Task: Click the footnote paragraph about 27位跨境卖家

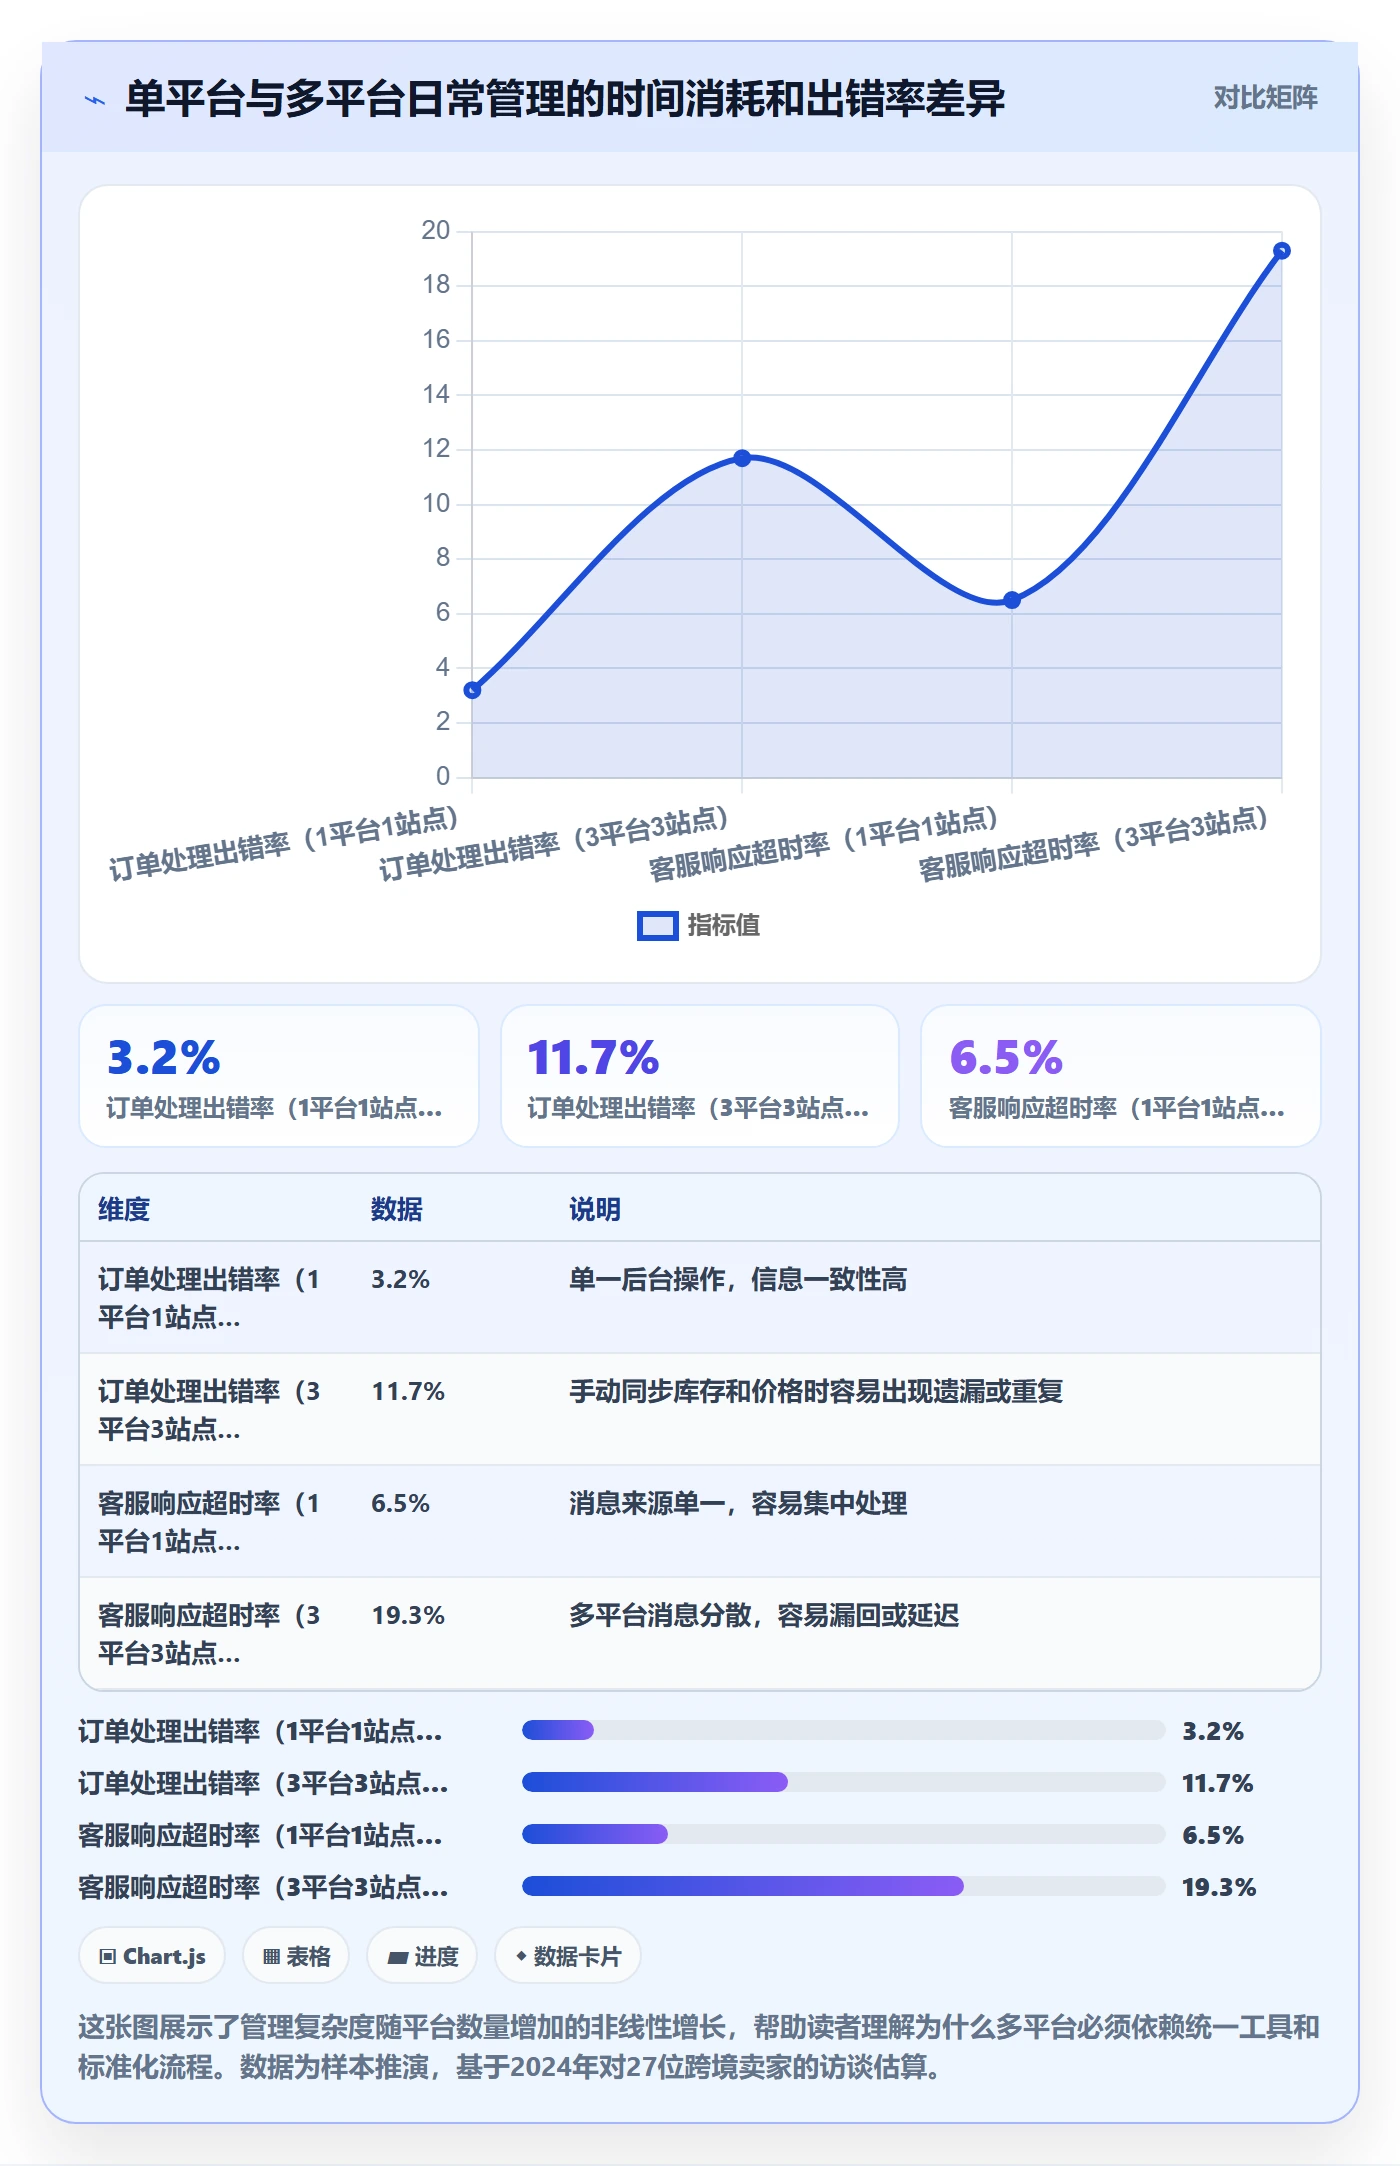Action: pos(699,2047)
